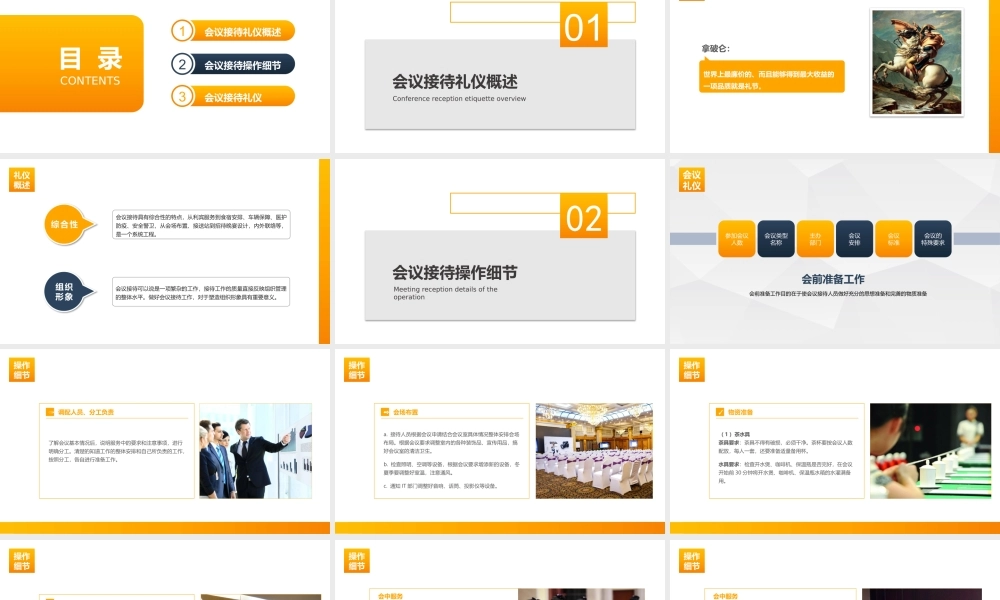Viewport: 1000px width, 600px height.
Task: Select the tea cups preparation photo
Action: coord(930,450)
